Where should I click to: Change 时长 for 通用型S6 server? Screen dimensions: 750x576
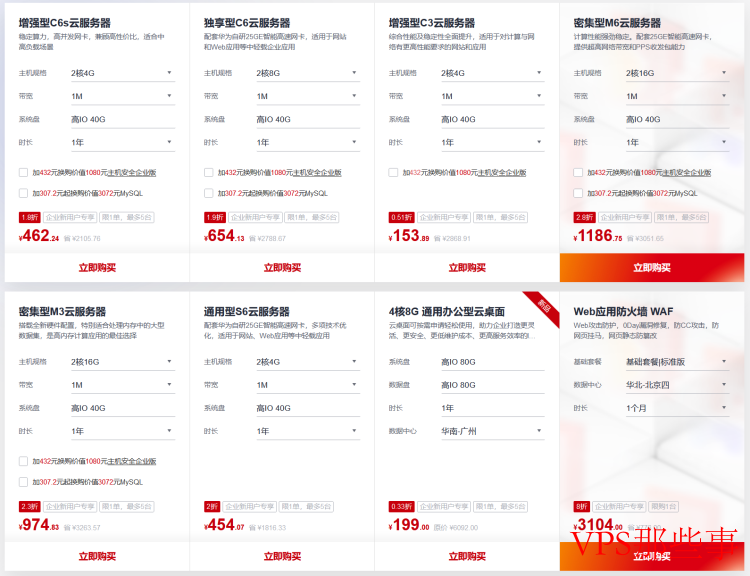[308, 432]
